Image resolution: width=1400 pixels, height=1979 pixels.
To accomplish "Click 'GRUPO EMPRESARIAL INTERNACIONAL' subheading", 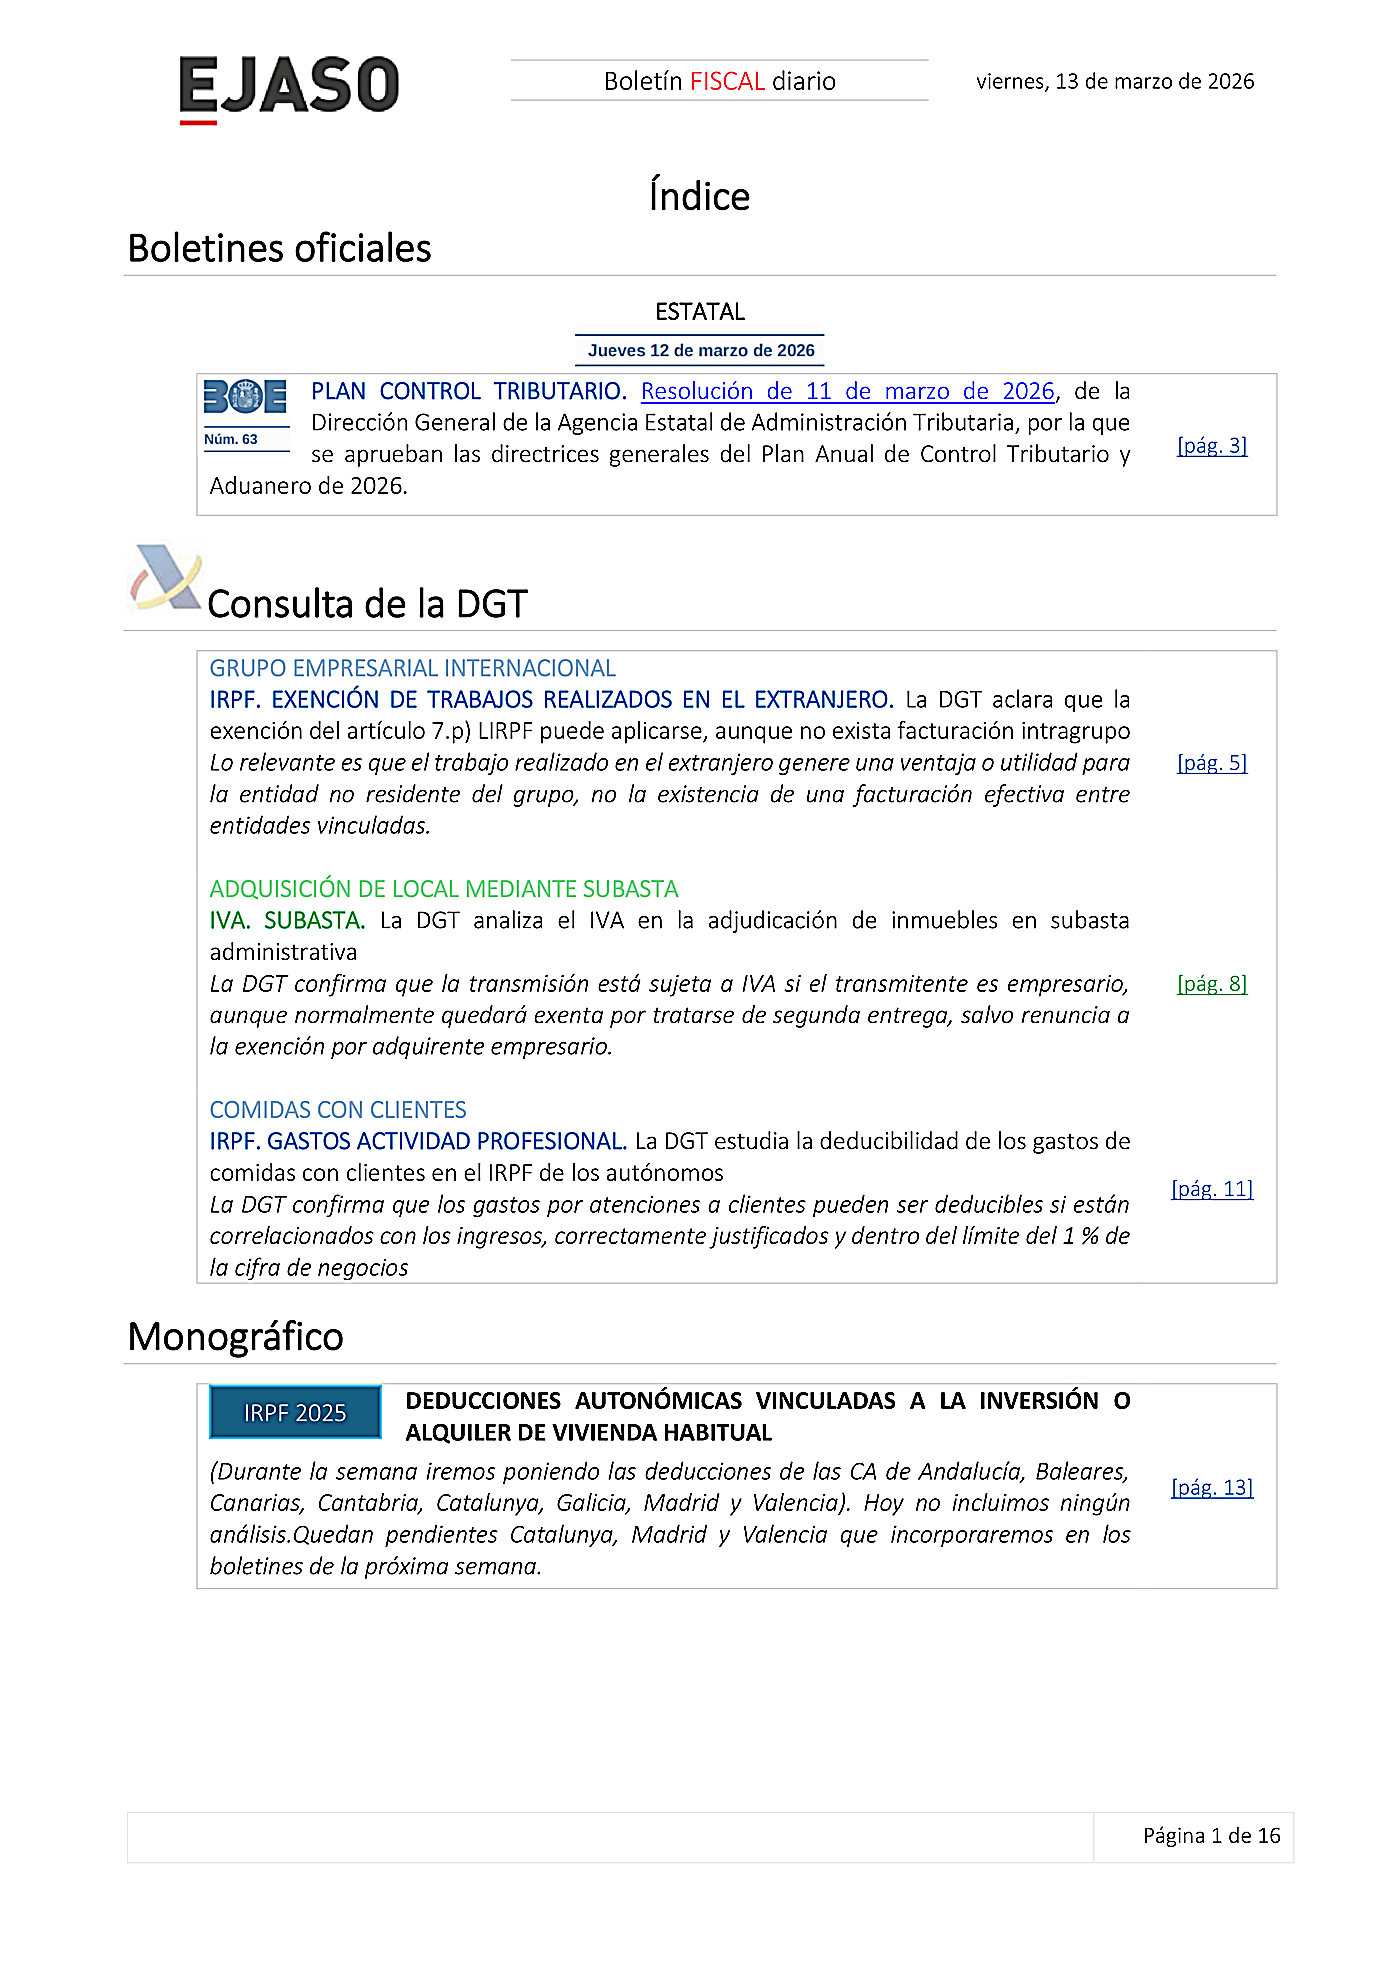I will (412, 668).
